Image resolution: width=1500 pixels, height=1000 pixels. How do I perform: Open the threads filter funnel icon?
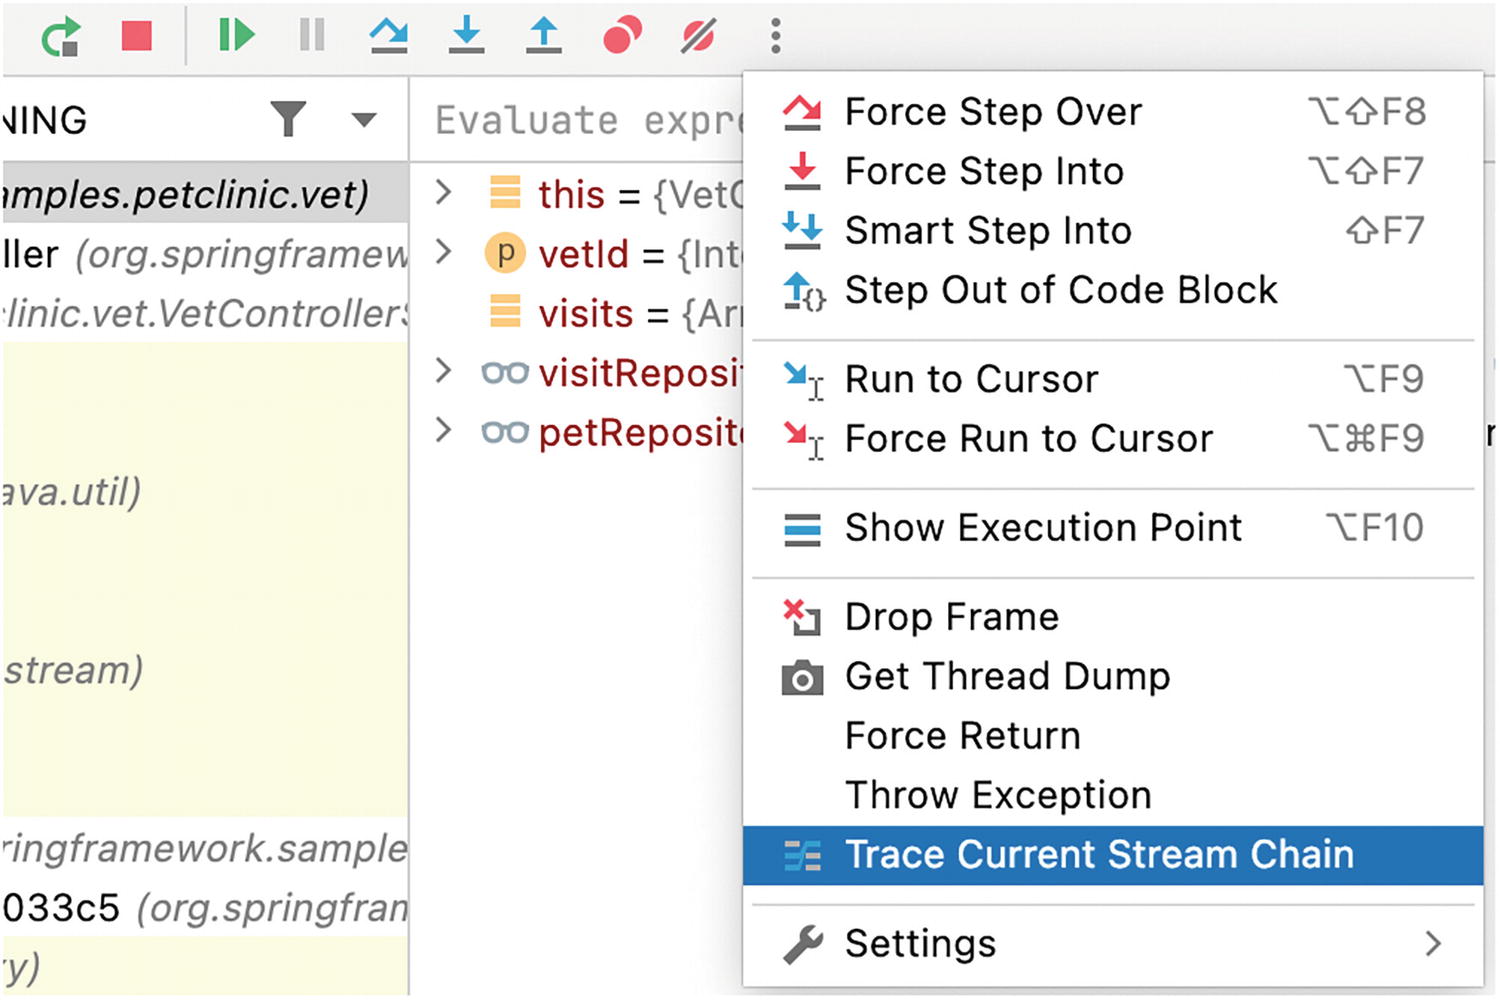click(288, 120)
